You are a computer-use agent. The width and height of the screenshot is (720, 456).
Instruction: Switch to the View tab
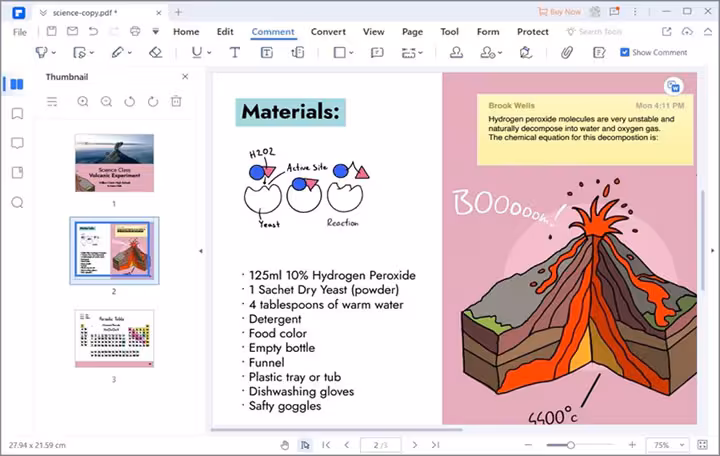(373, 32)
